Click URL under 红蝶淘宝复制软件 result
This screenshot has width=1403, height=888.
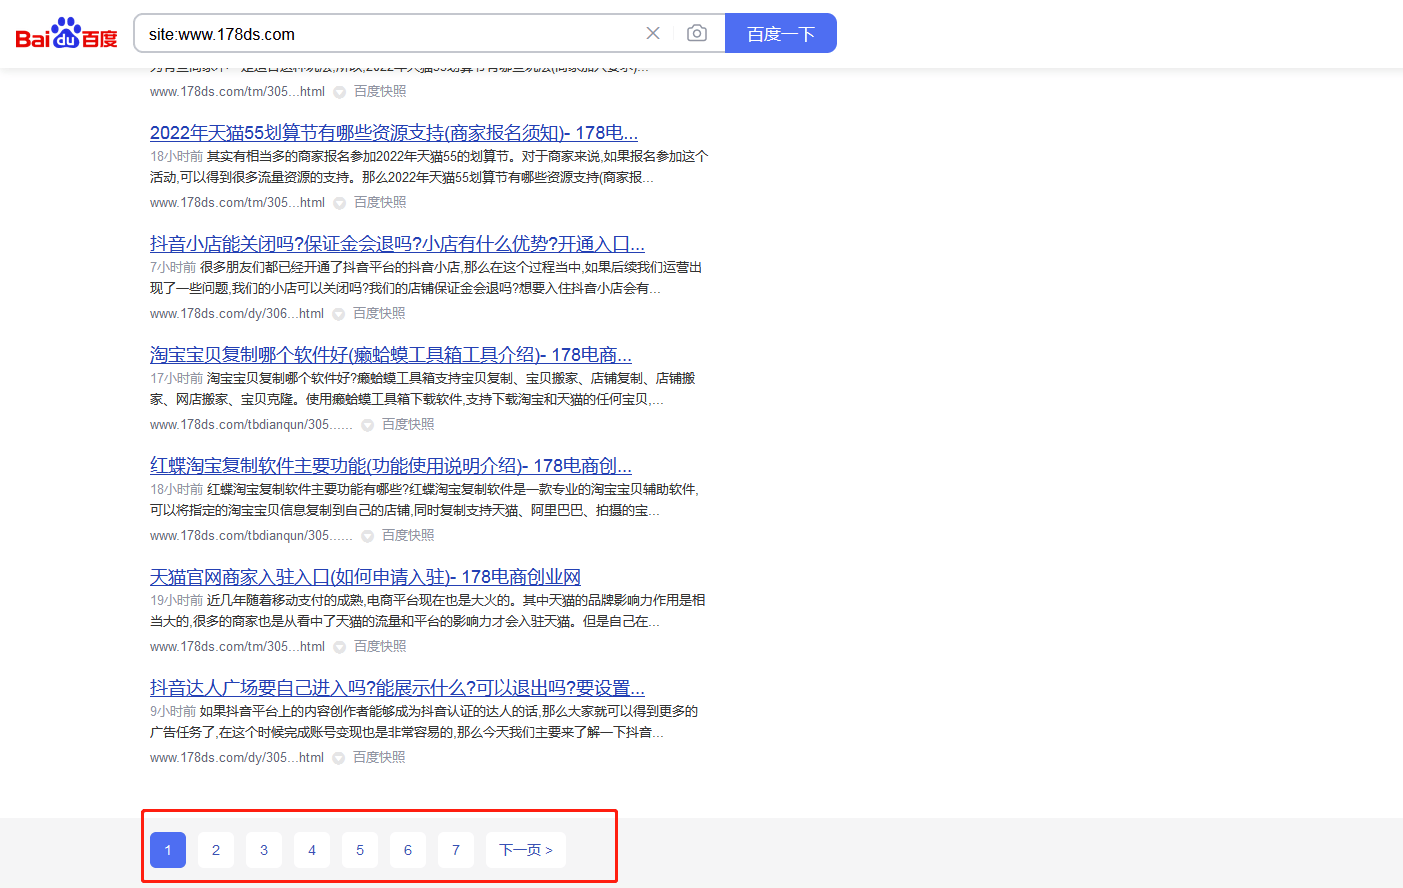tap(251, 535)
